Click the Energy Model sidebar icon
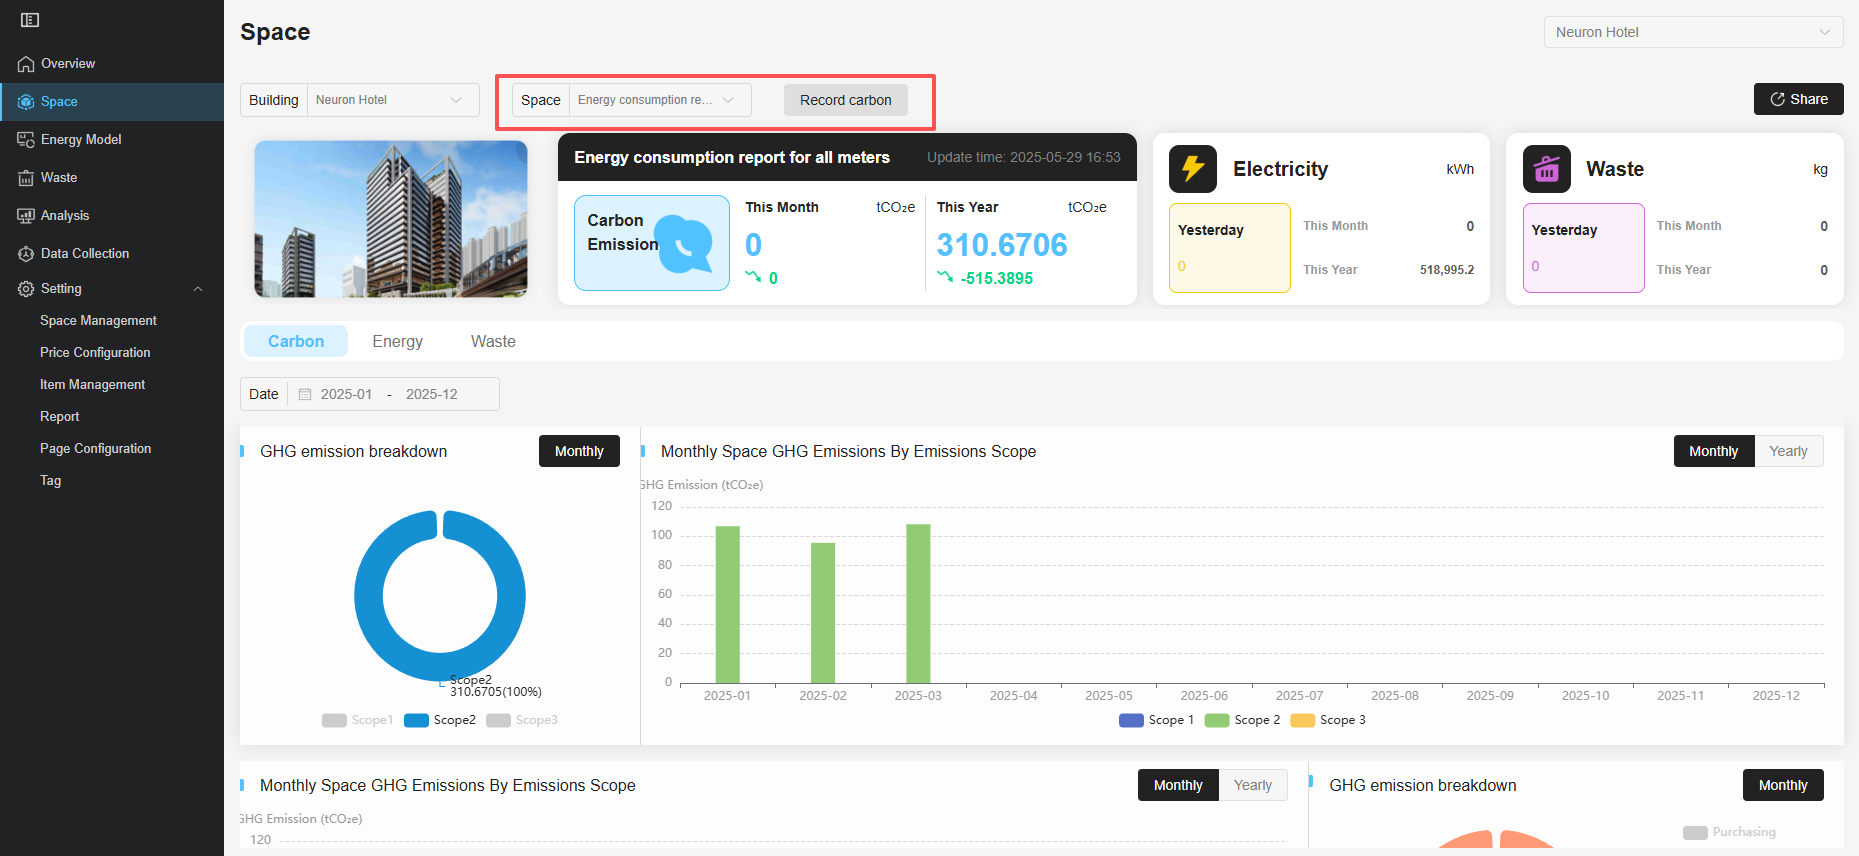Screen dimensions: 1859x856 tap(26, 140)
